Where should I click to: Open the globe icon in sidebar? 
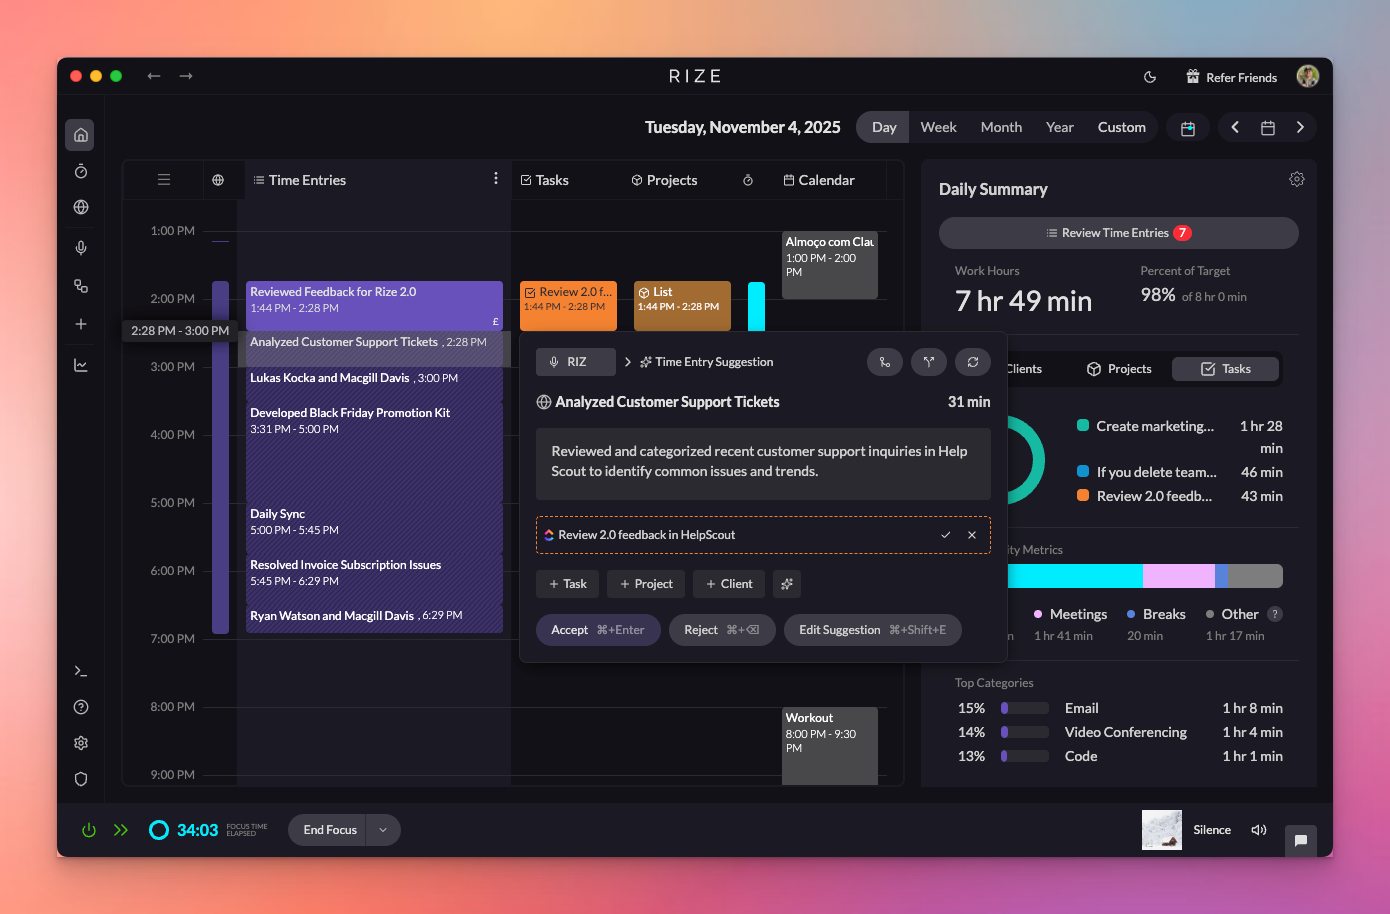click(81, 207)
